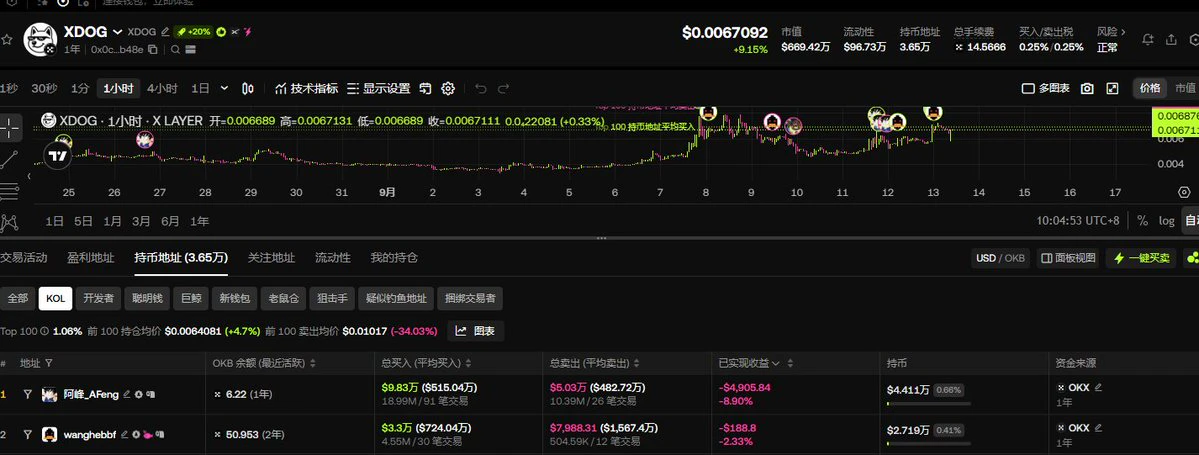Add XDOG to favorites with star icon
The width and height of the screenshot is (1199, 455).
click(7, 39)
